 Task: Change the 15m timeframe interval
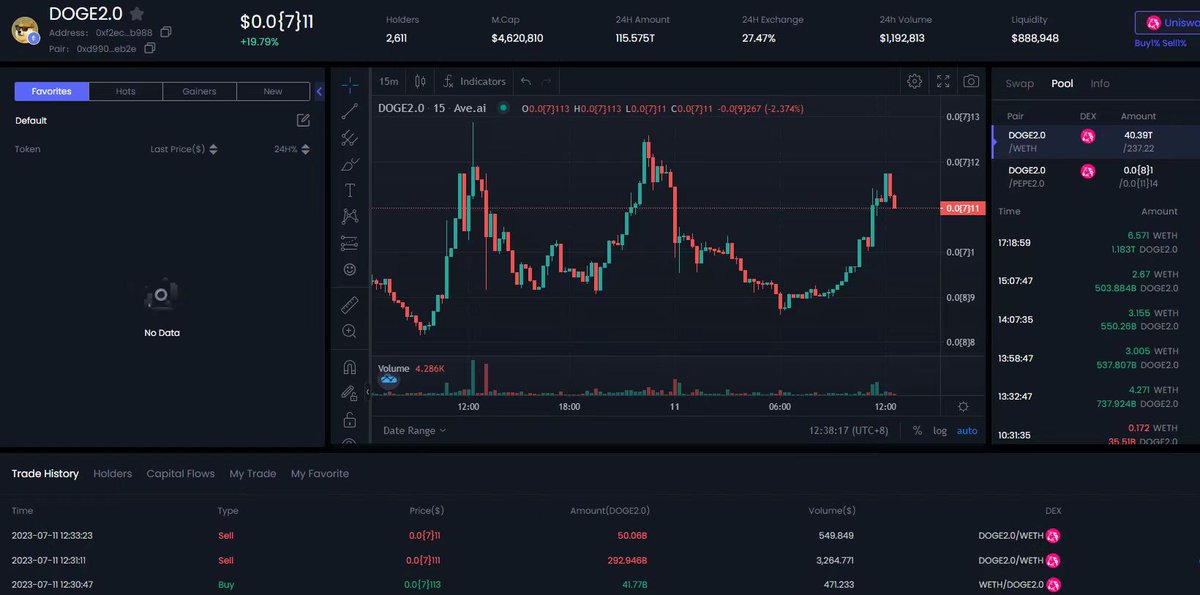coord(389,81)
